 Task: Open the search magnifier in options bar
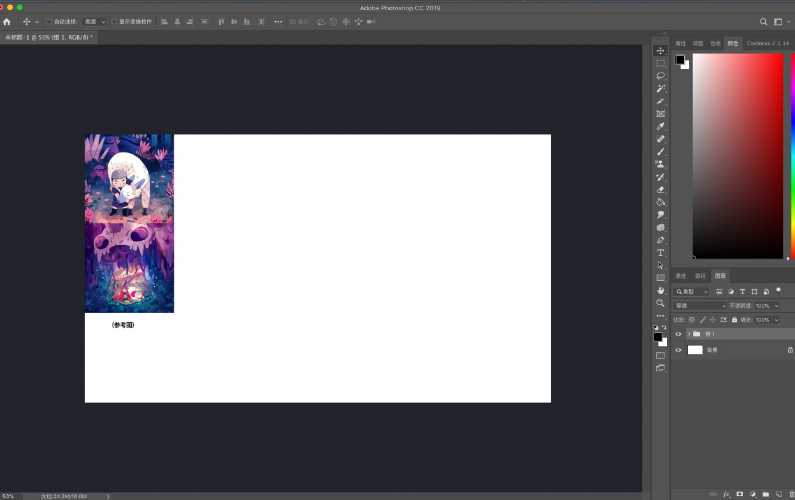pos(763,22)
